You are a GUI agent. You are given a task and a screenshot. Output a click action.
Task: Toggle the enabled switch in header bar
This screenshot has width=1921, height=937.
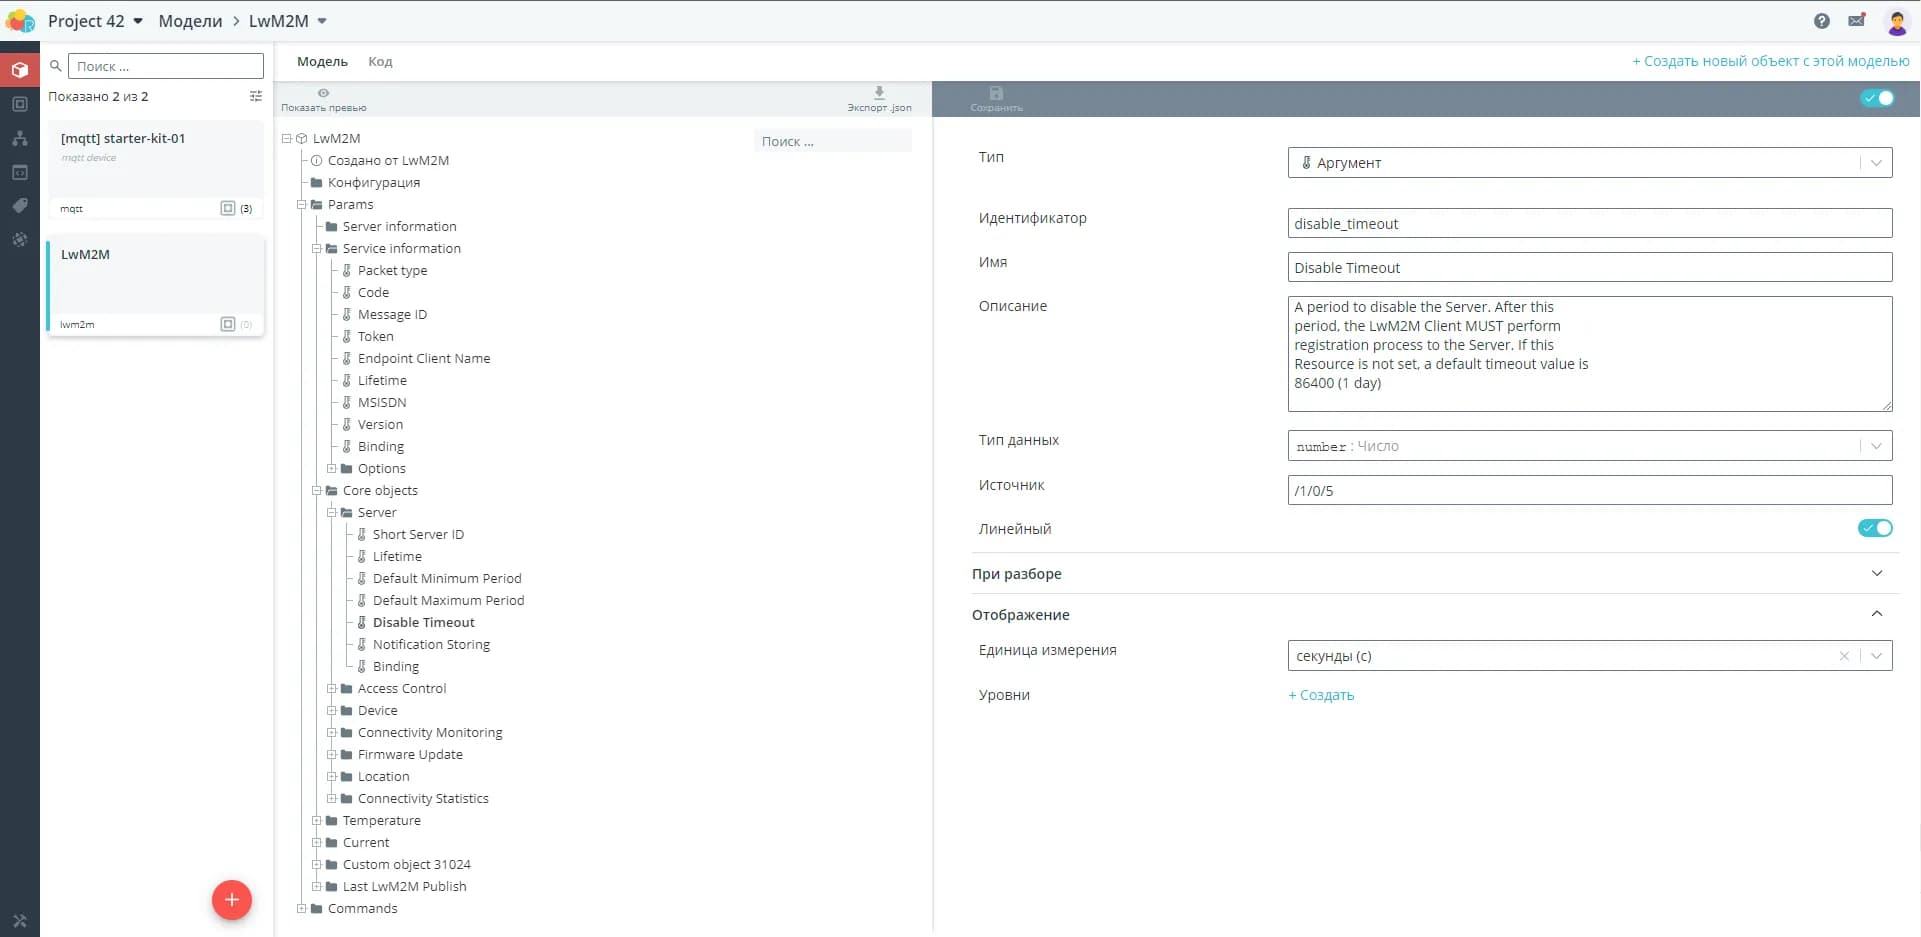(1877, 98)
